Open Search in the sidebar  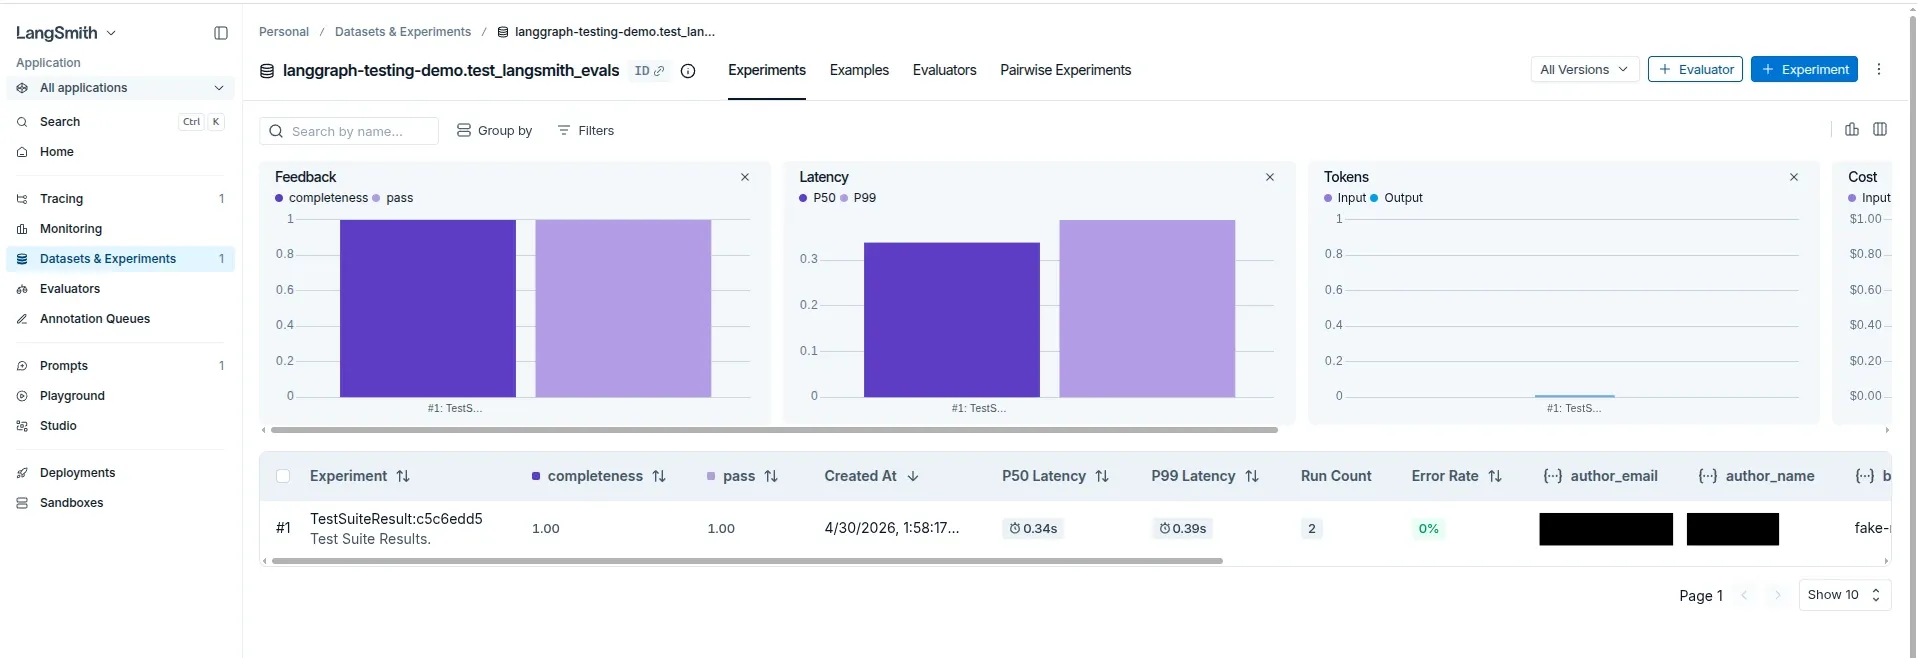(120, 122)
